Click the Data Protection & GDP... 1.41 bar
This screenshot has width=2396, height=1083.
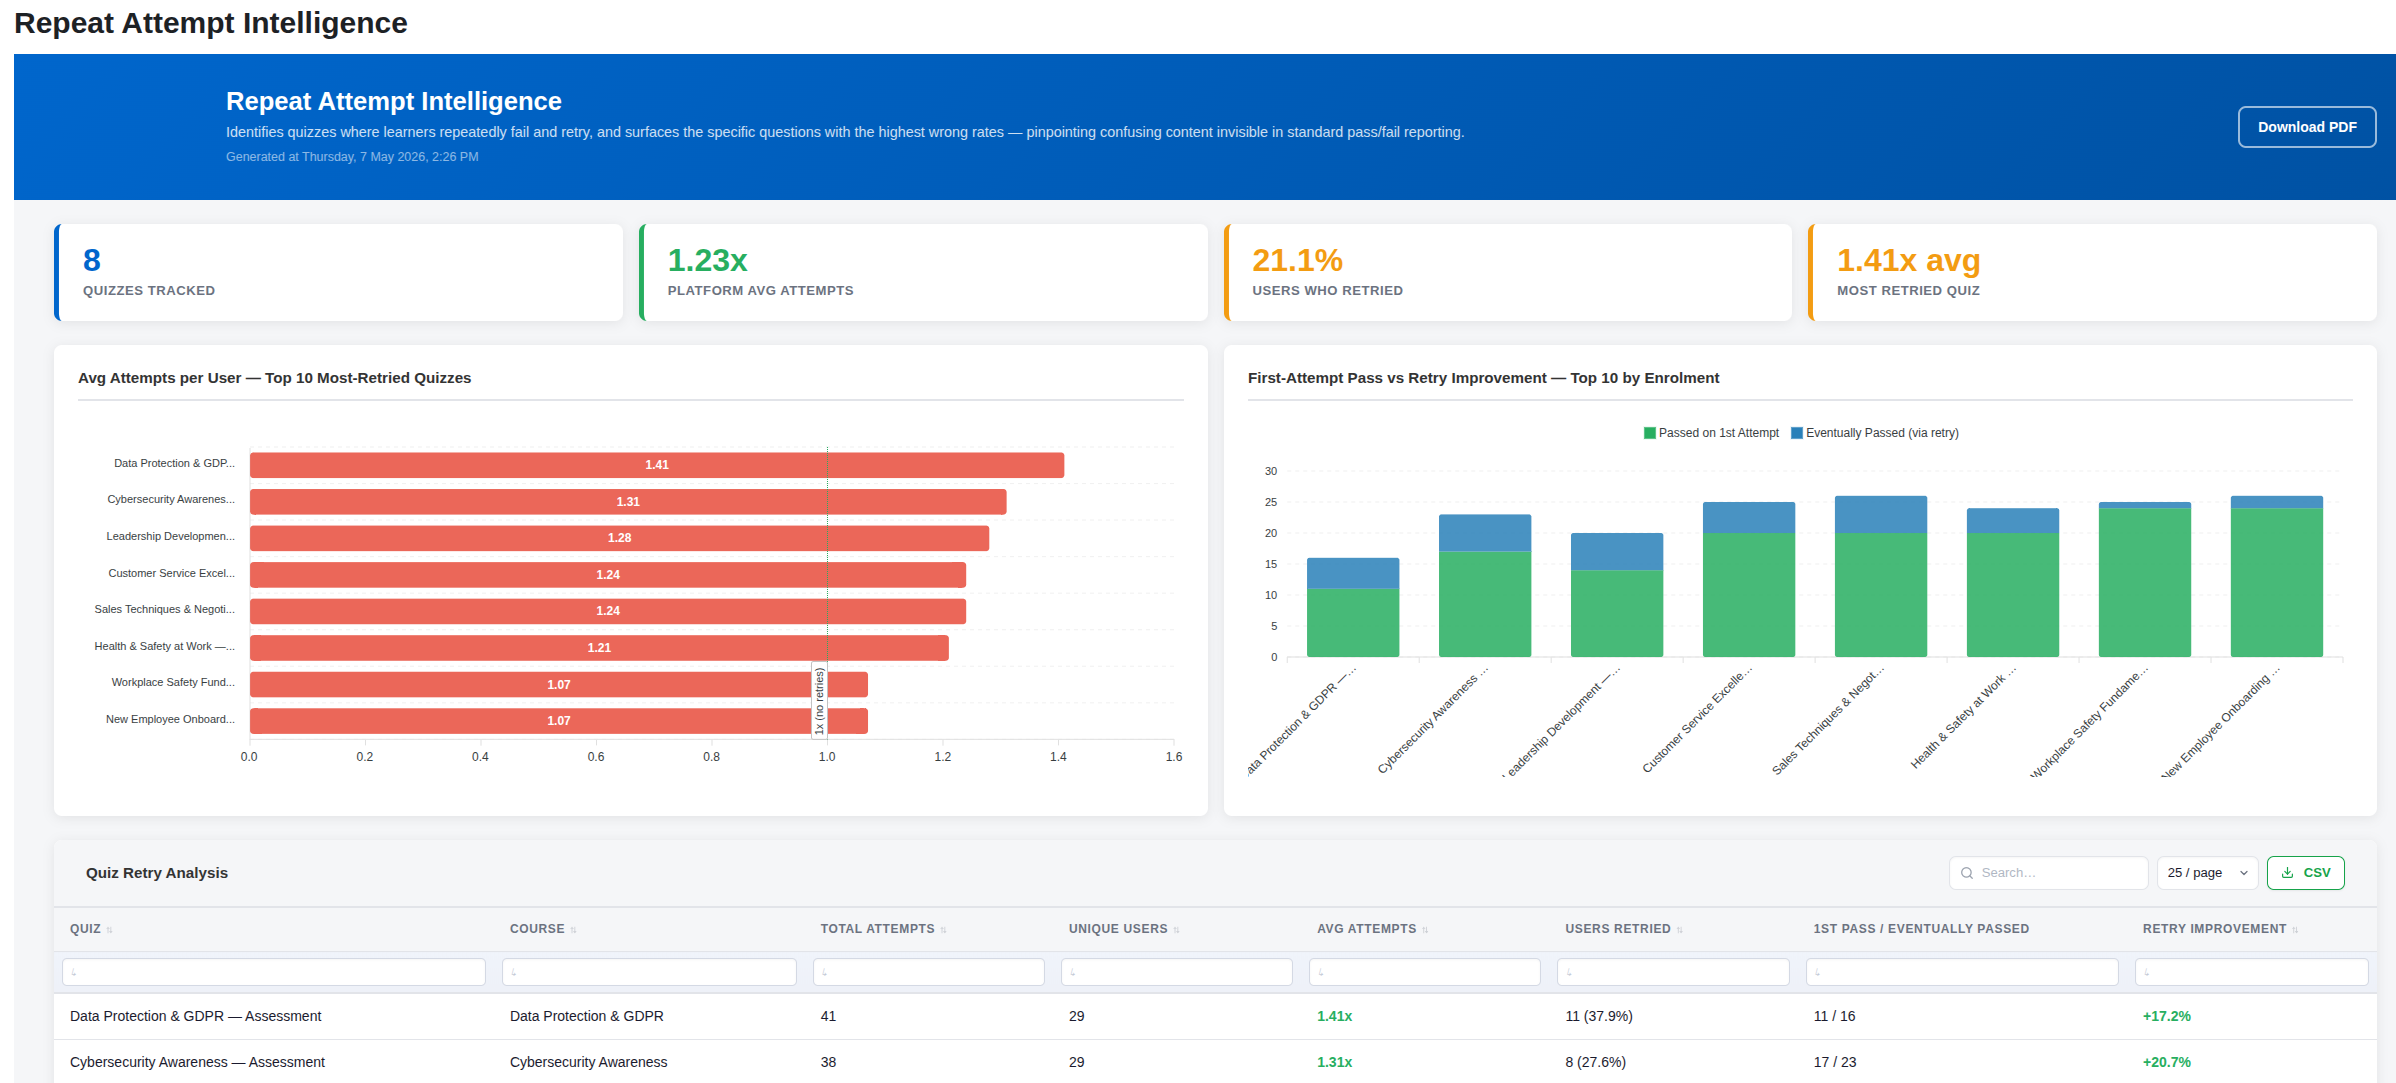(x=657, y=465)
